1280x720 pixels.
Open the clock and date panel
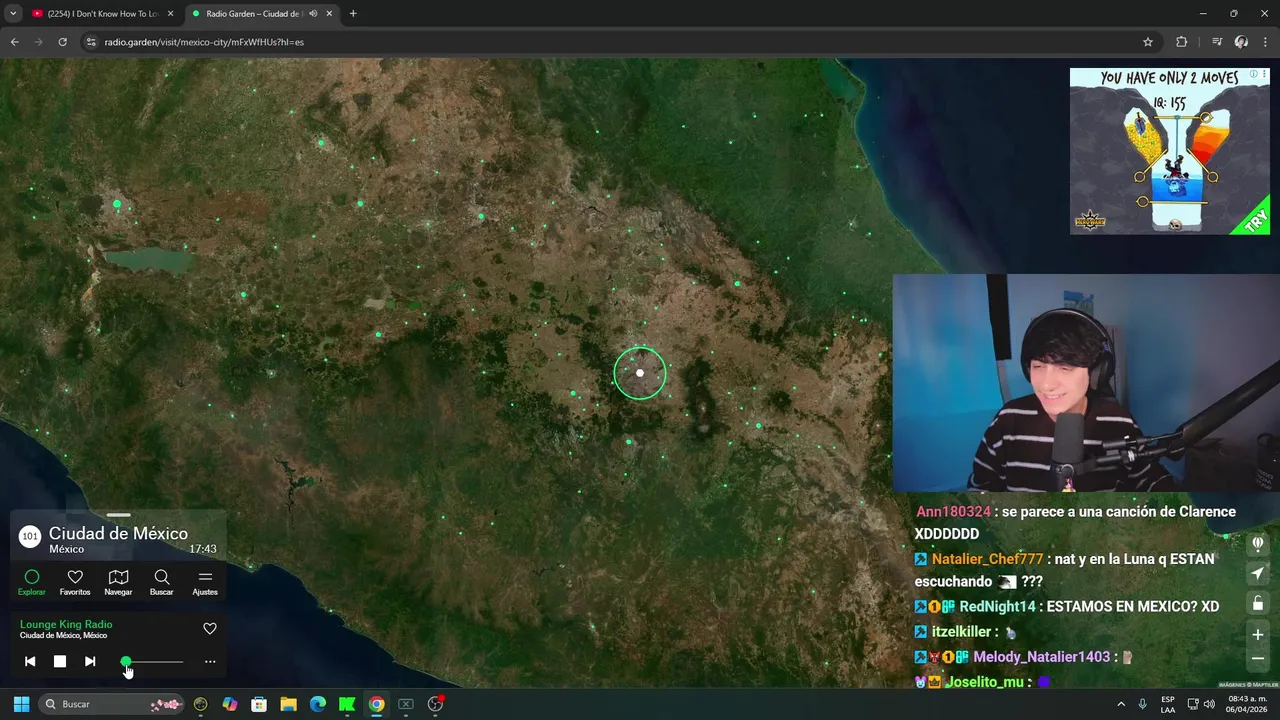tap(1247, 704)
